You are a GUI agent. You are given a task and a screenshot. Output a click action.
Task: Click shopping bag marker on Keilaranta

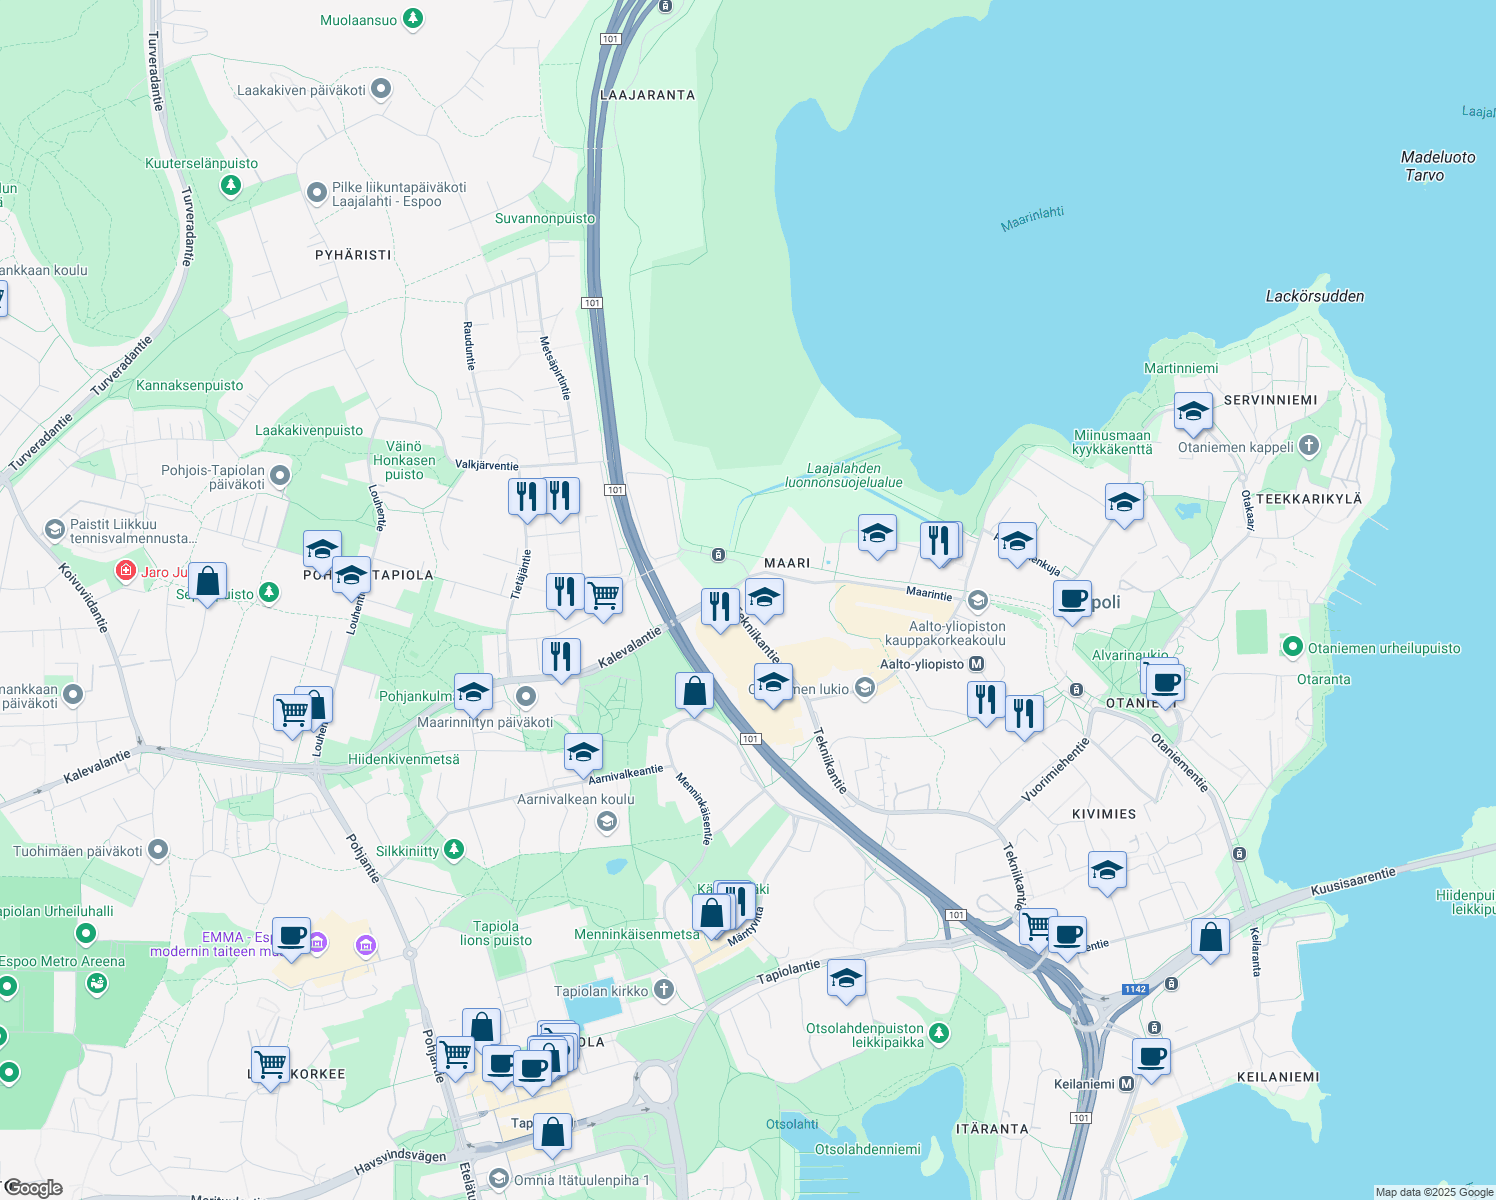coord(1210,940)
